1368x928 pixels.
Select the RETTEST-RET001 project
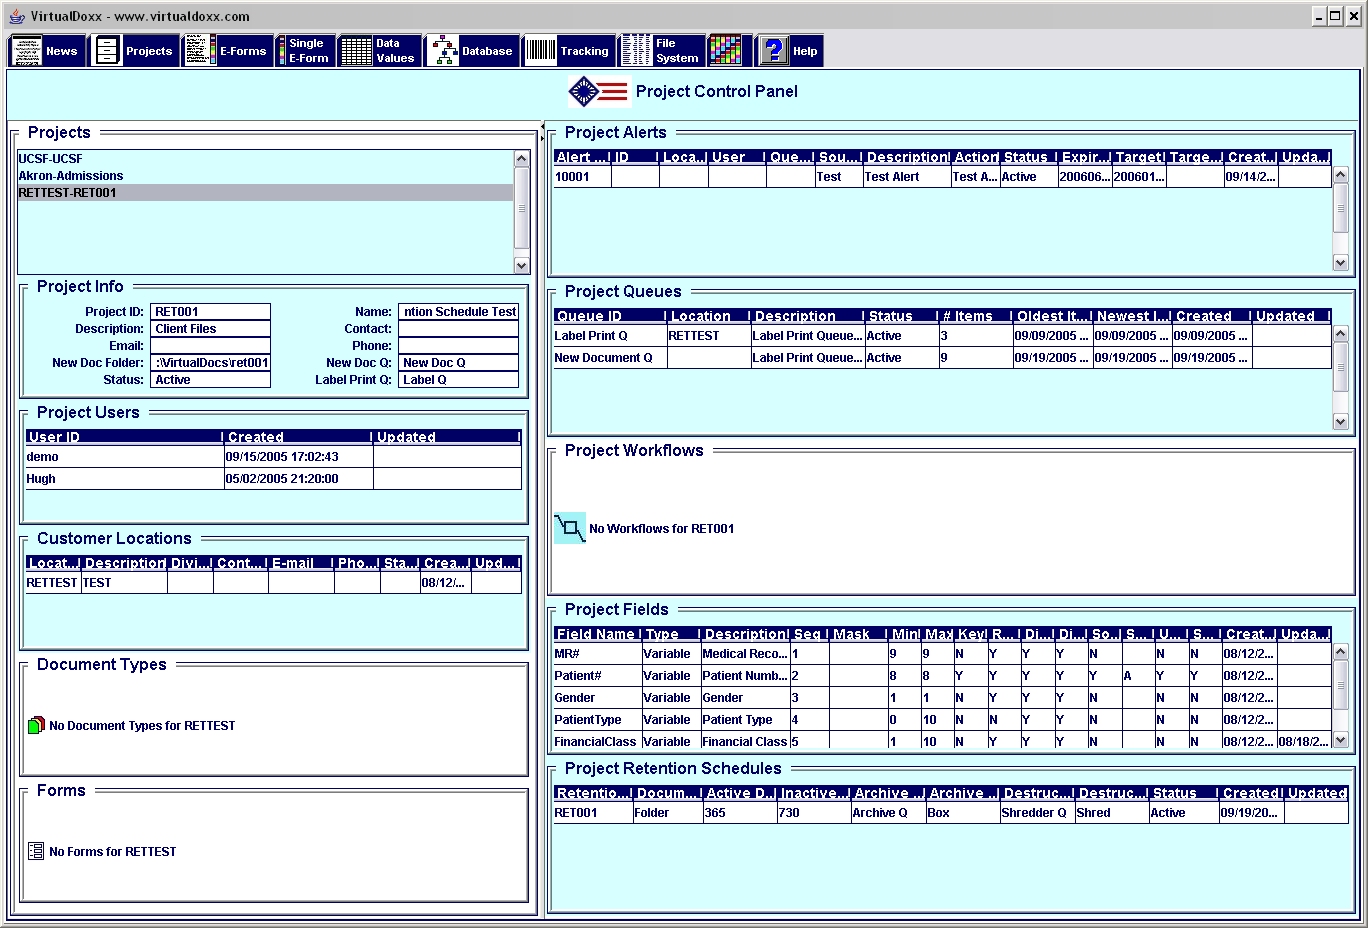(x=265, y=193)
